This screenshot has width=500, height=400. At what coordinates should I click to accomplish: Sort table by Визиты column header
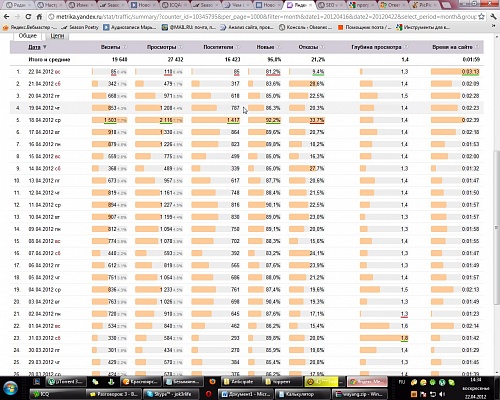110,47
